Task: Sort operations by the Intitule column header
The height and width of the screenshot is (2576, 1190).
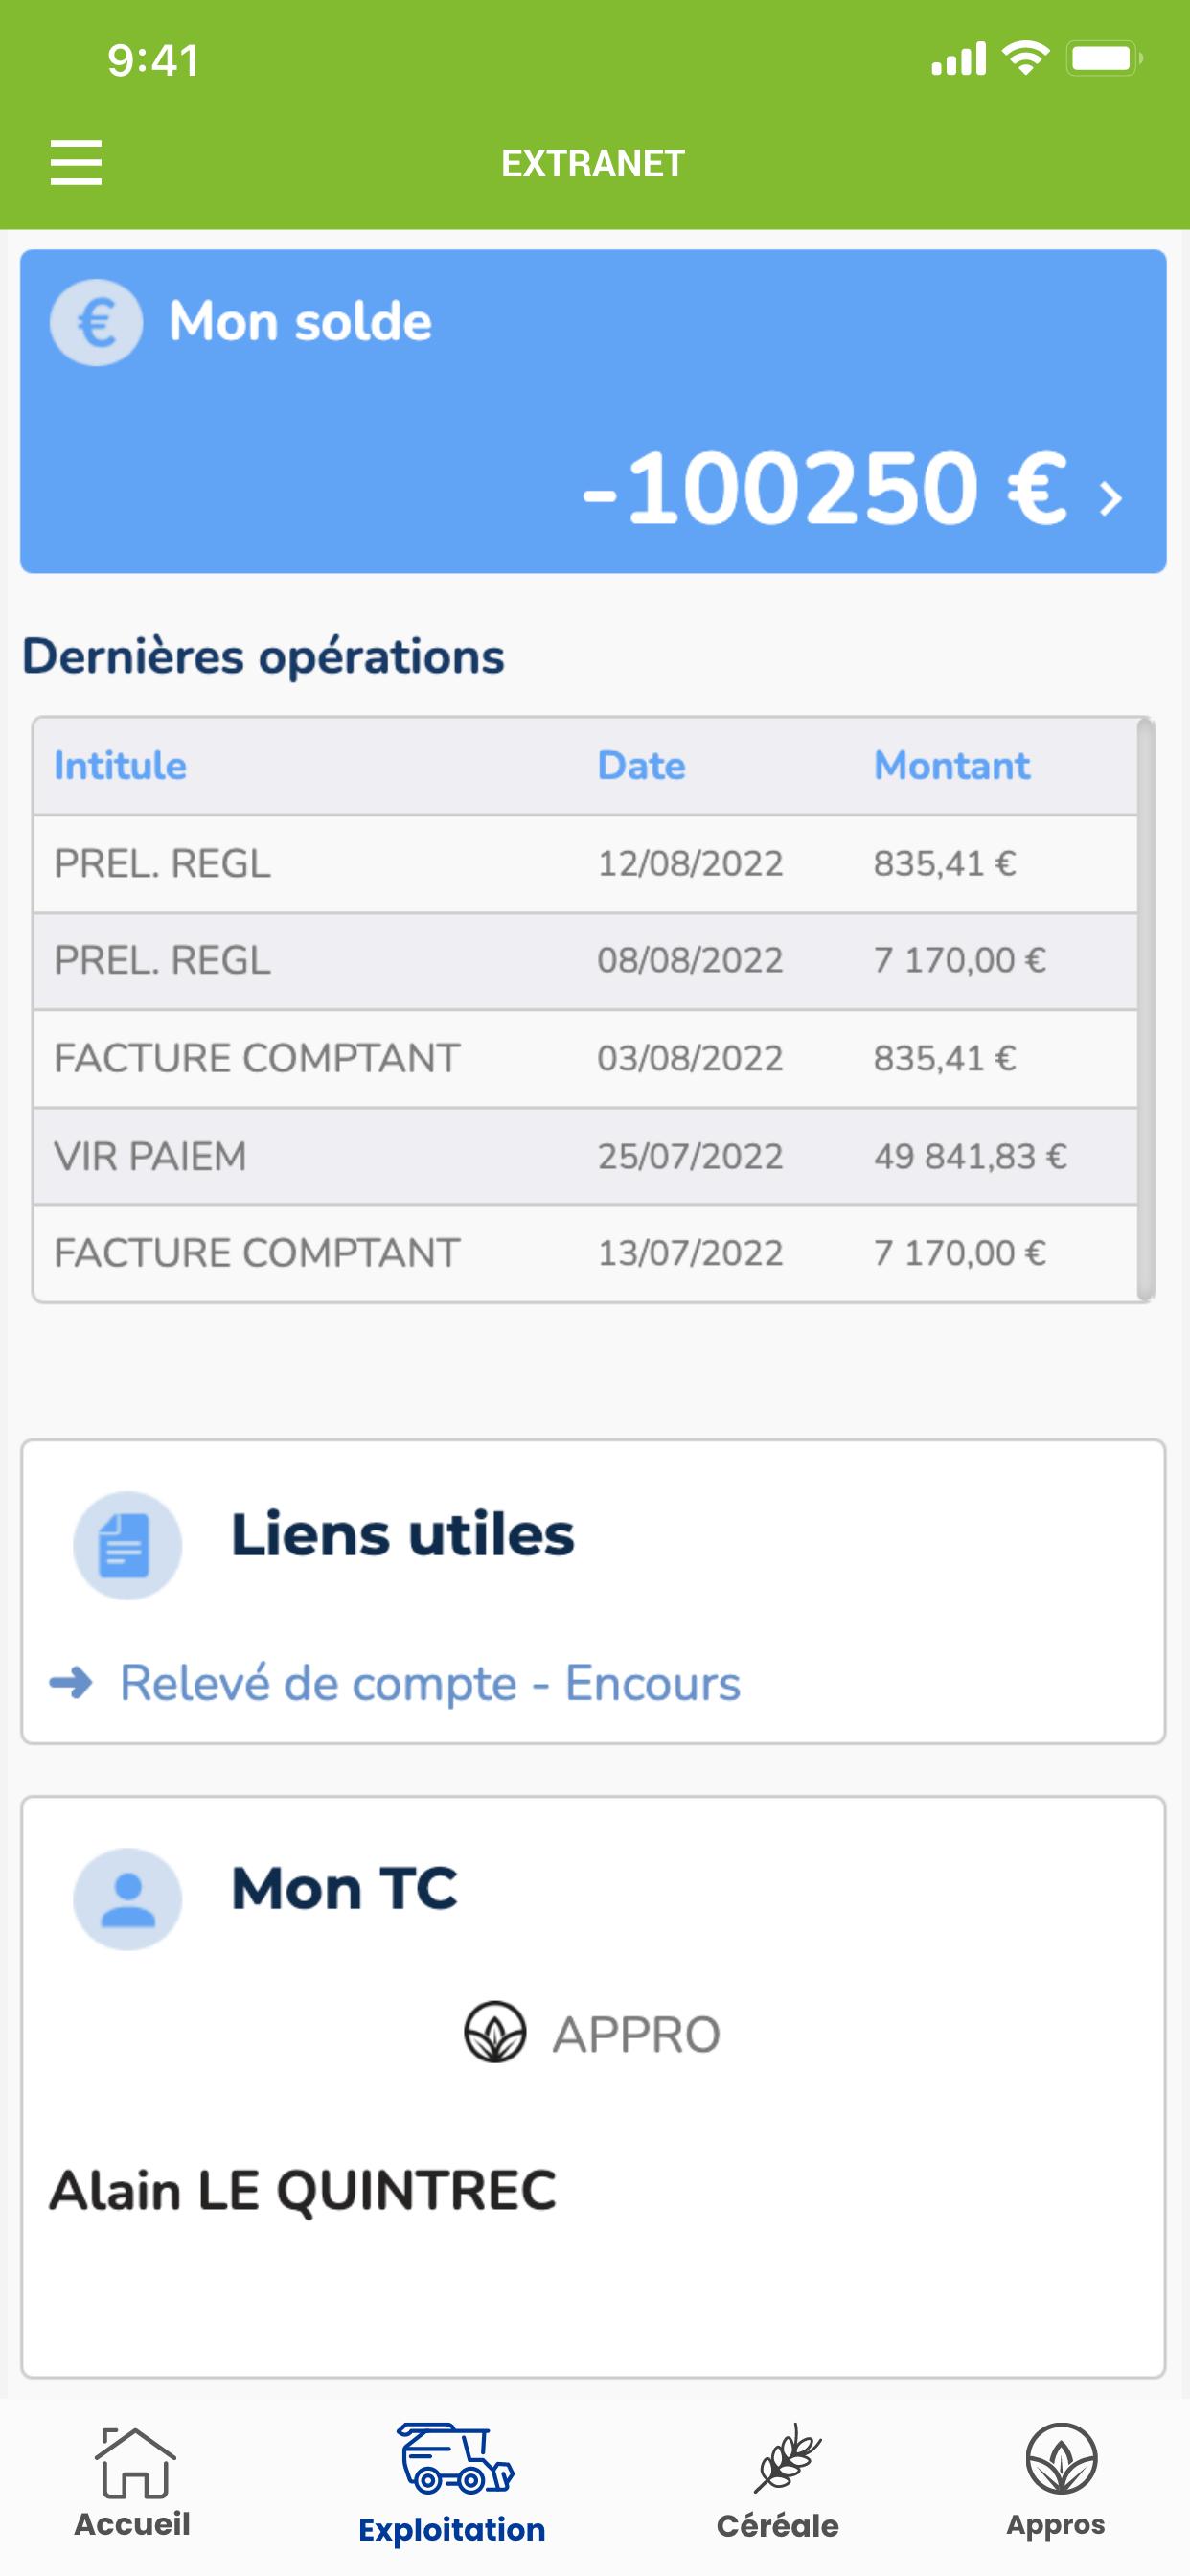Action: coord(120,766)
